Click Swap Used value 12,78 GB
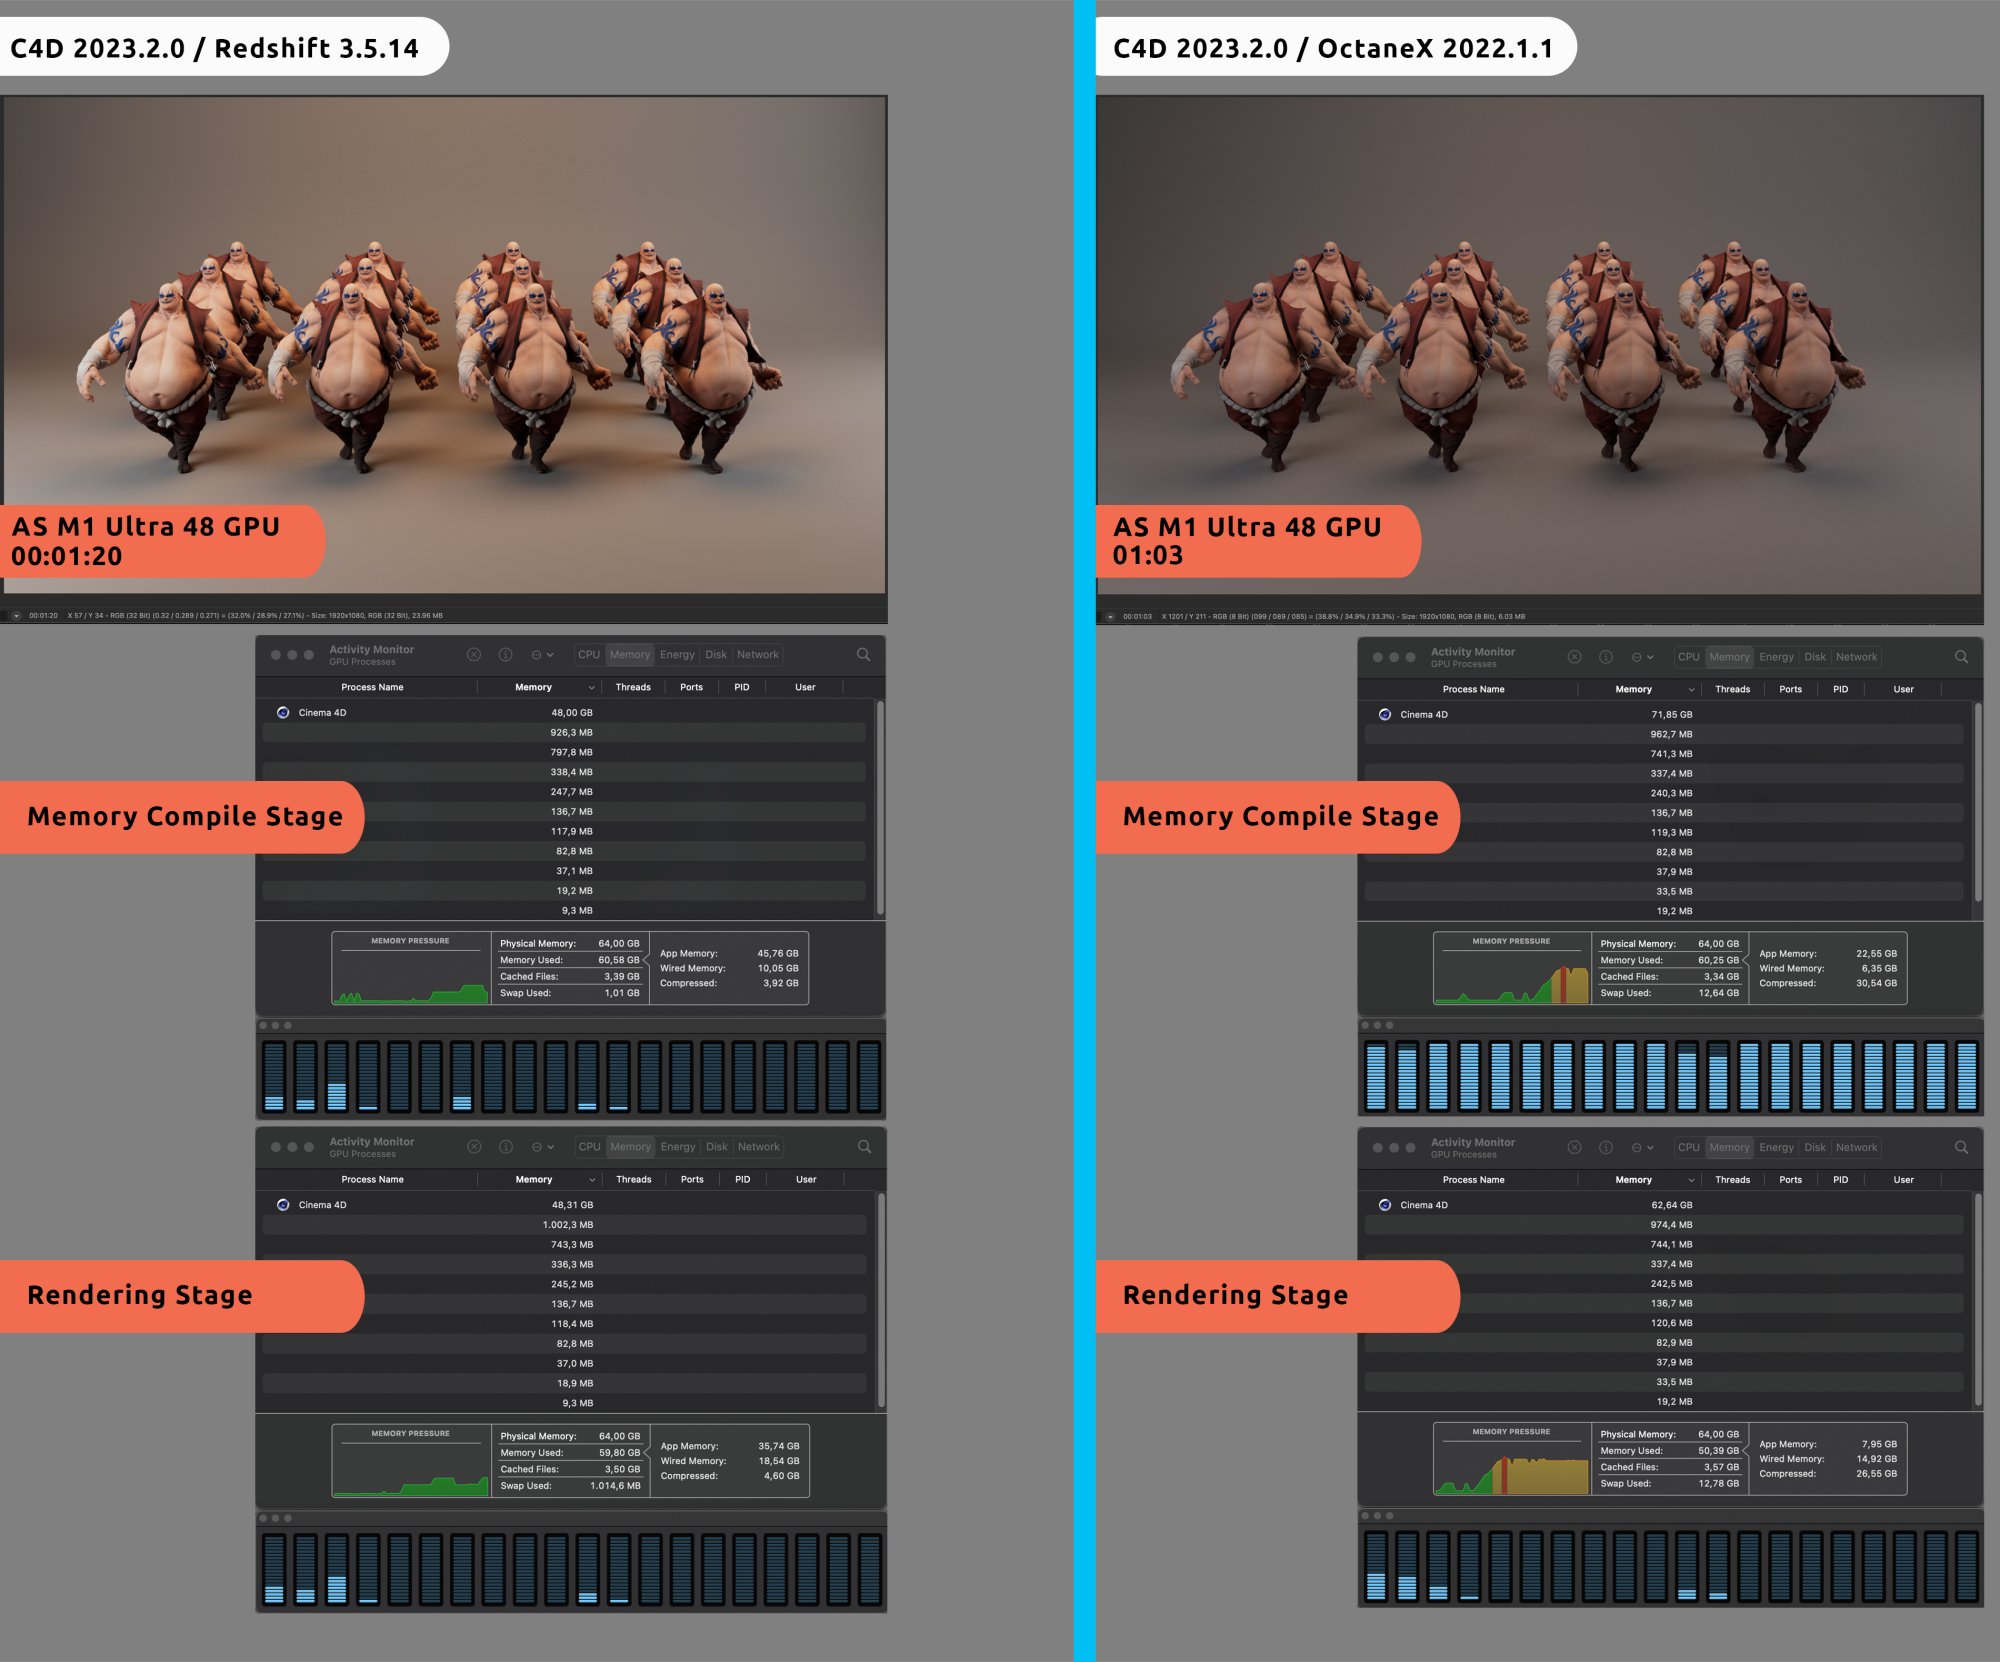The width and height of the screenshot is (2000, 1662). (x=1718, y=1484)
